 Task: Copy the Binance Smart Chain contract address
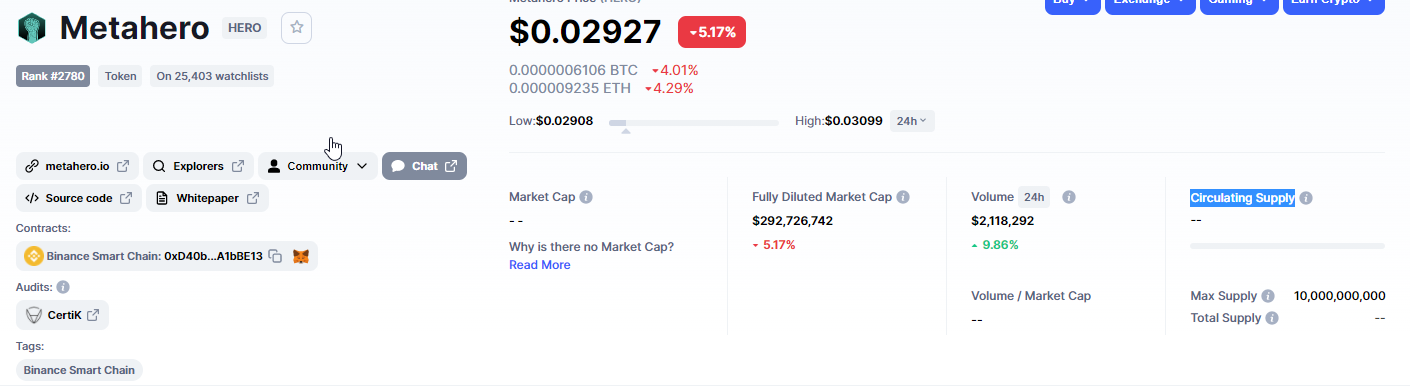(x=275, y=256)
